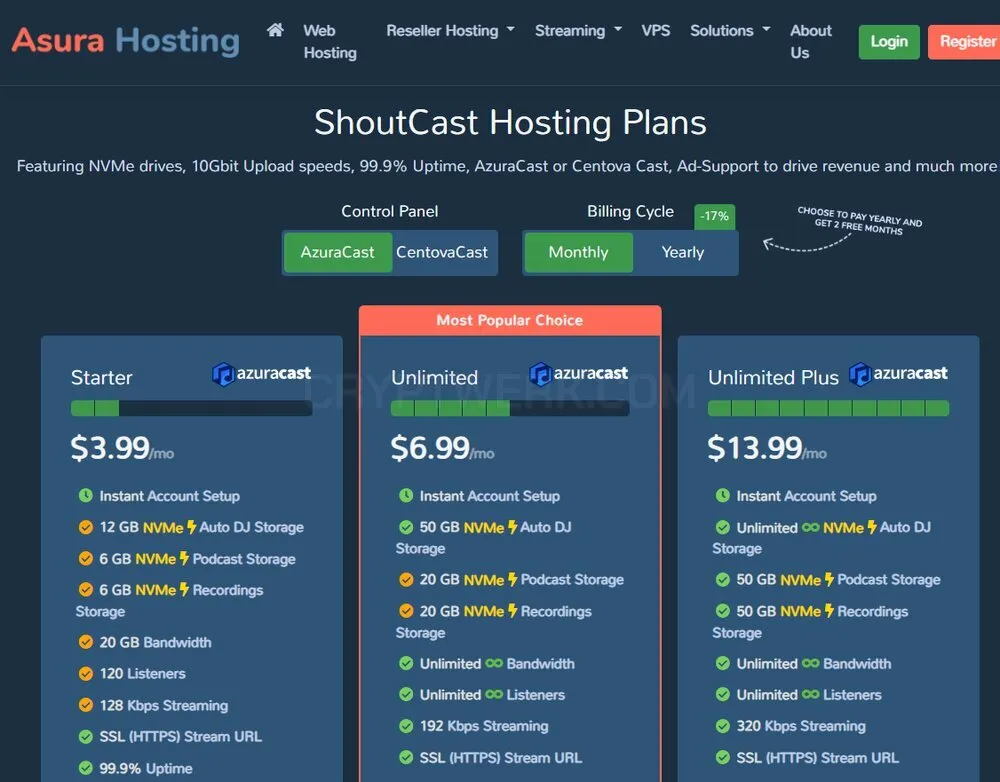Screen dimensions: 1000x782
Task: Choose Yearly billing cycle
Action: 683,253
